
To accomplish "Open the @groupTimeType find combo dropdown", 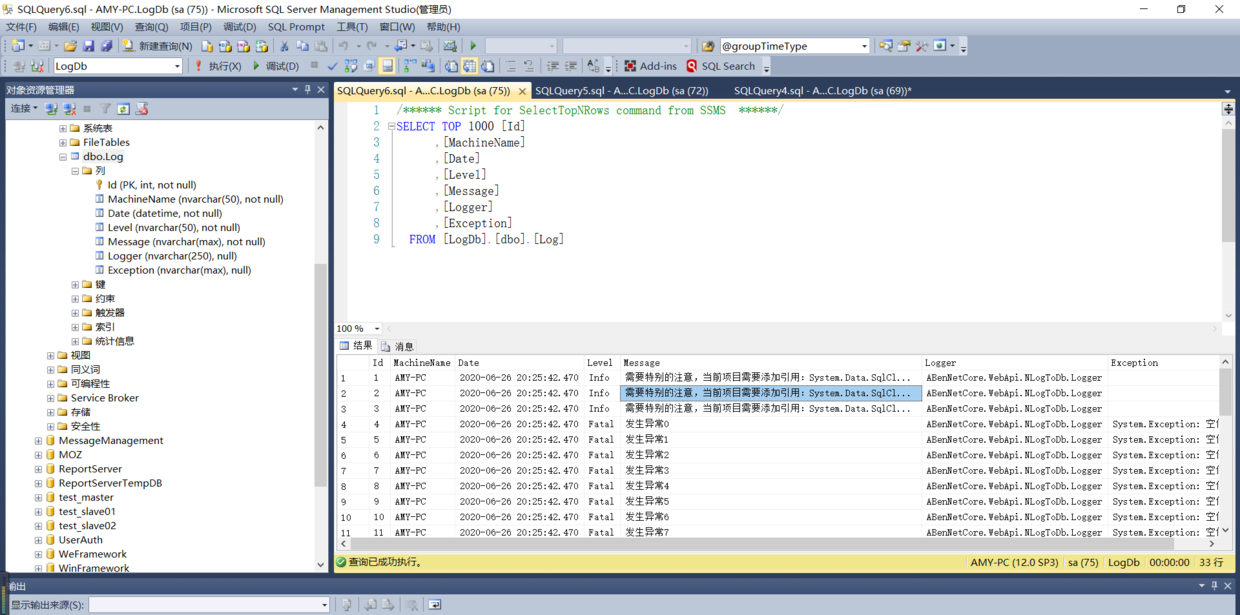I will click(x=864, y=46).
